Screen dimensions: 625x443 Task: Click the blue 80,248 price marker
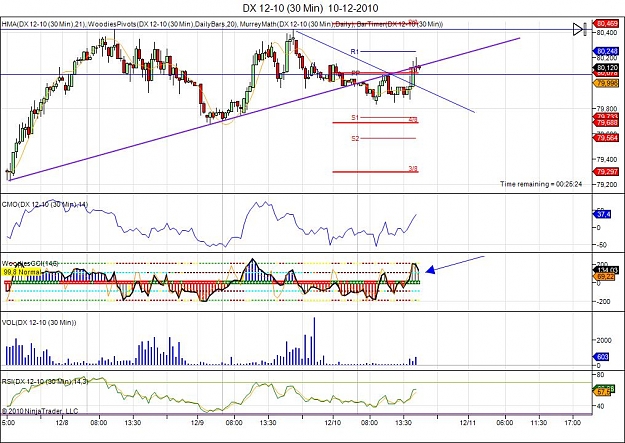606,51
